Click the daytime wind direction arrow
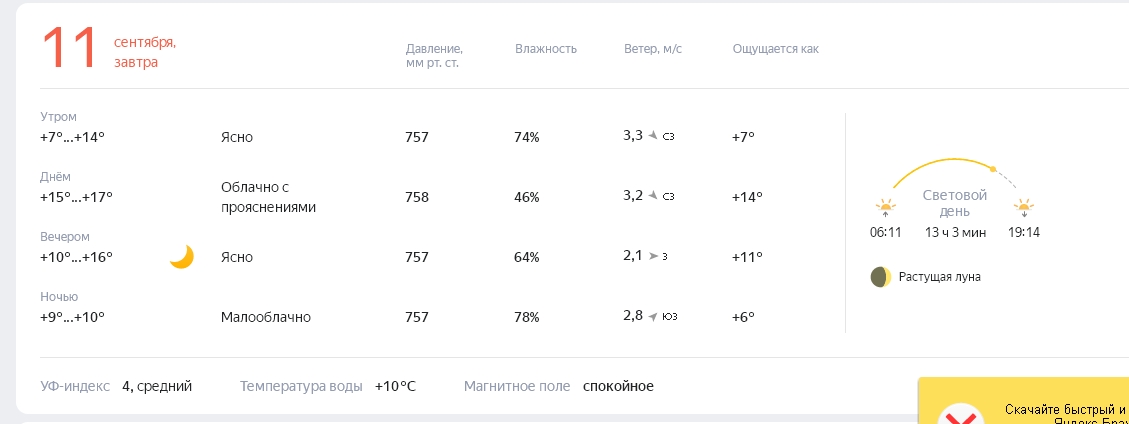 click(654, 195)
